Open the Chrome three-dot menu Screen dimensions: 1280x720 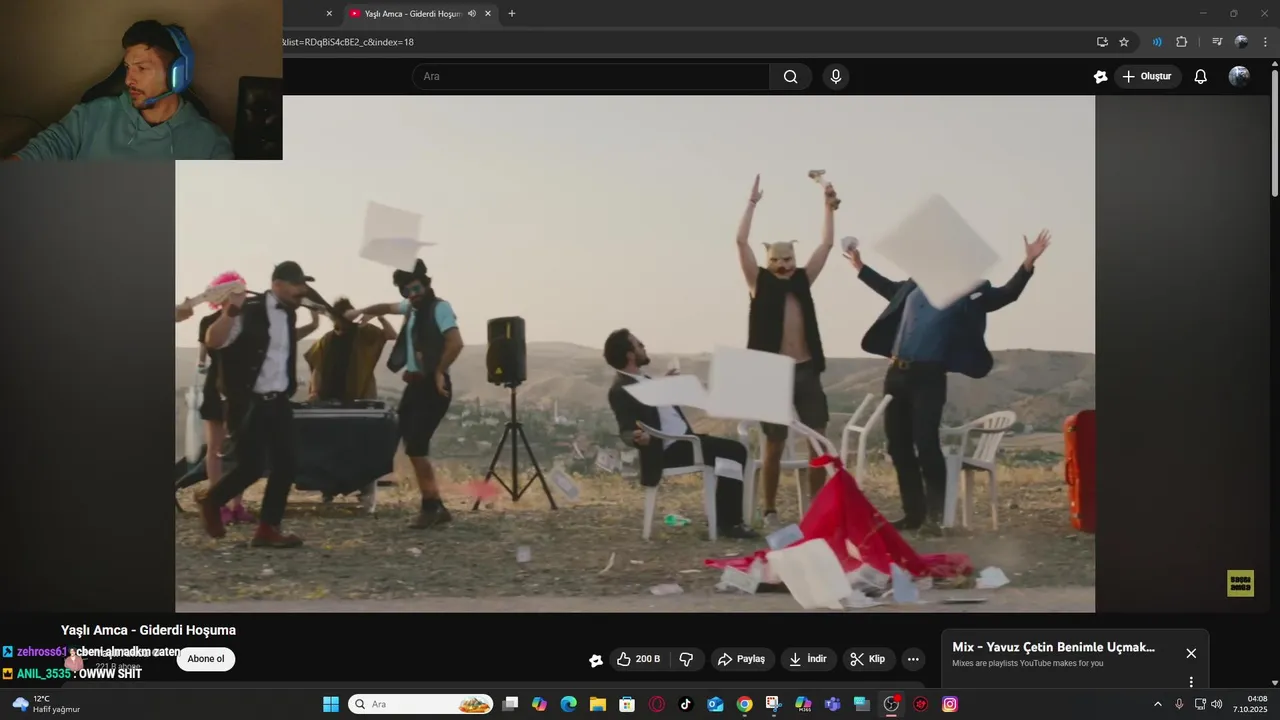1265,42
